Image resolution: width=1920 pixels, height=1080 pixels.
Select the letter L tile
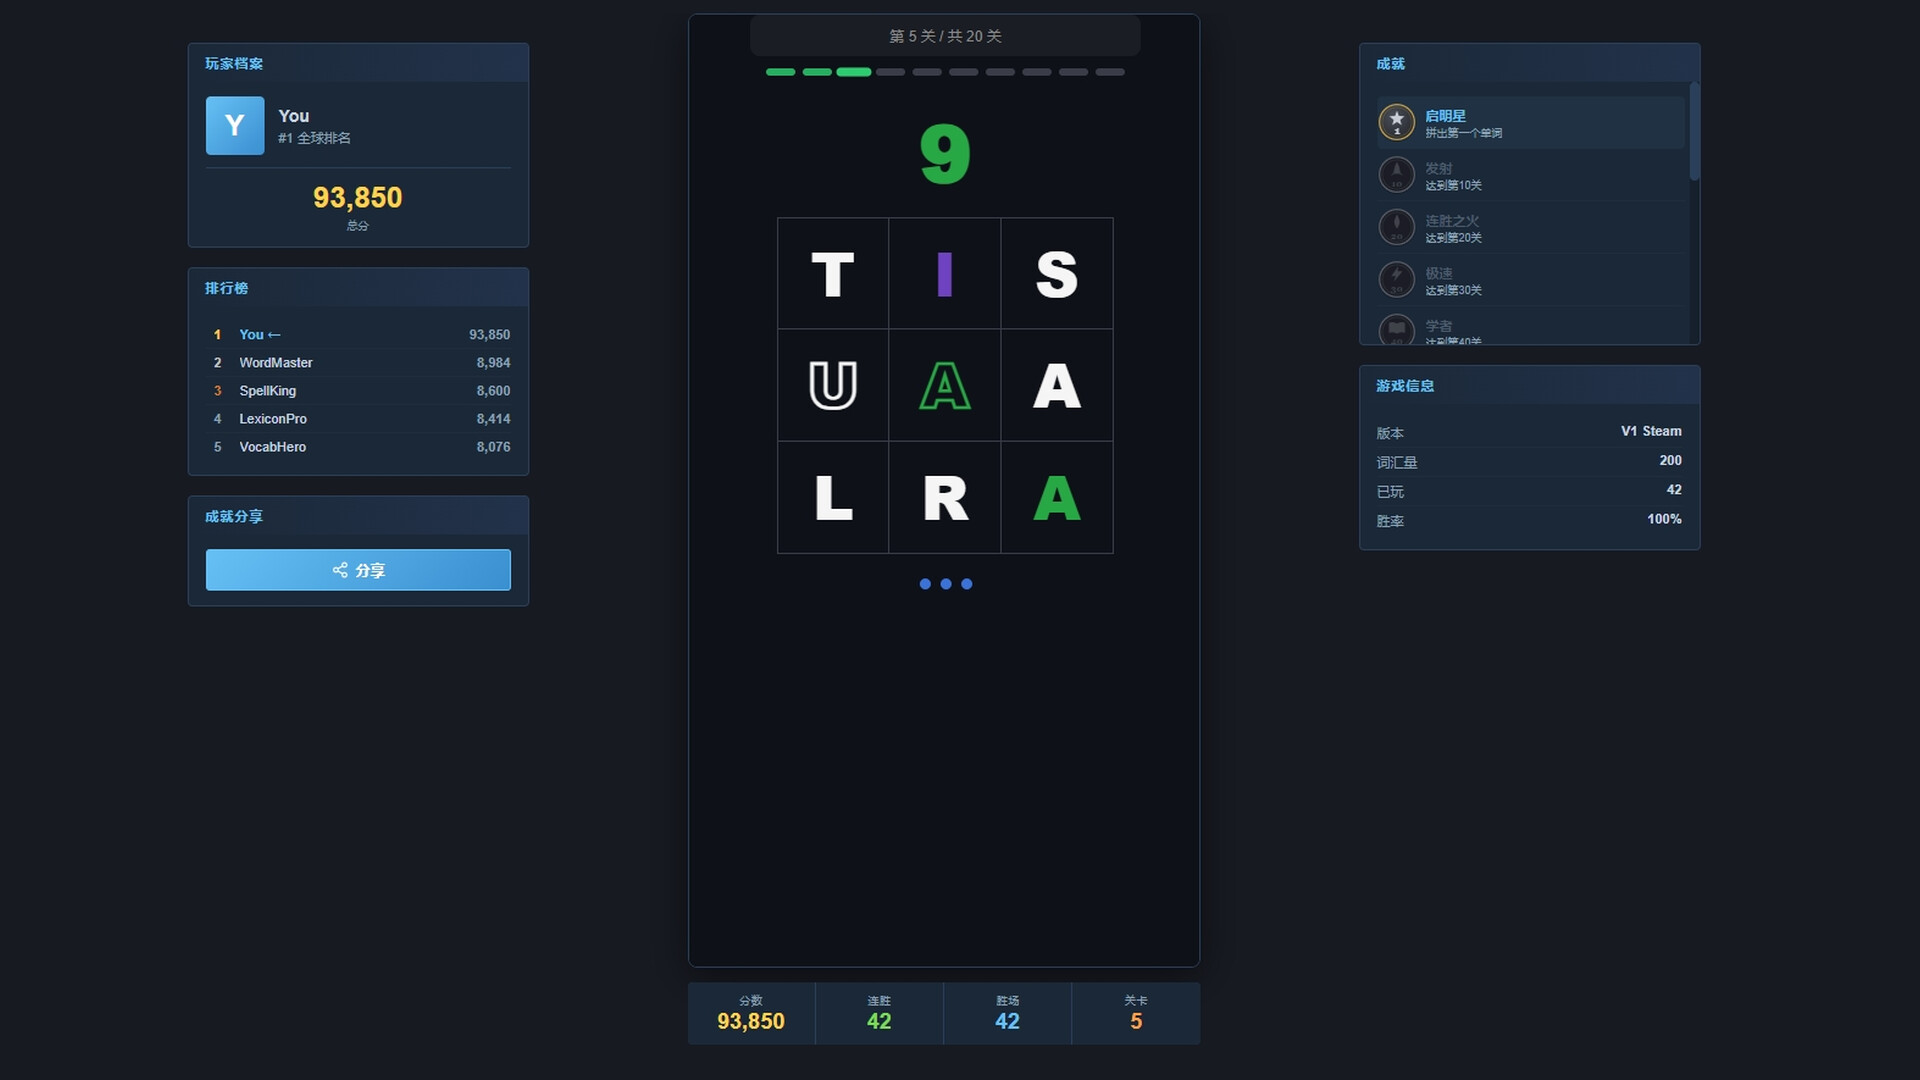click(x=833, y=498)
